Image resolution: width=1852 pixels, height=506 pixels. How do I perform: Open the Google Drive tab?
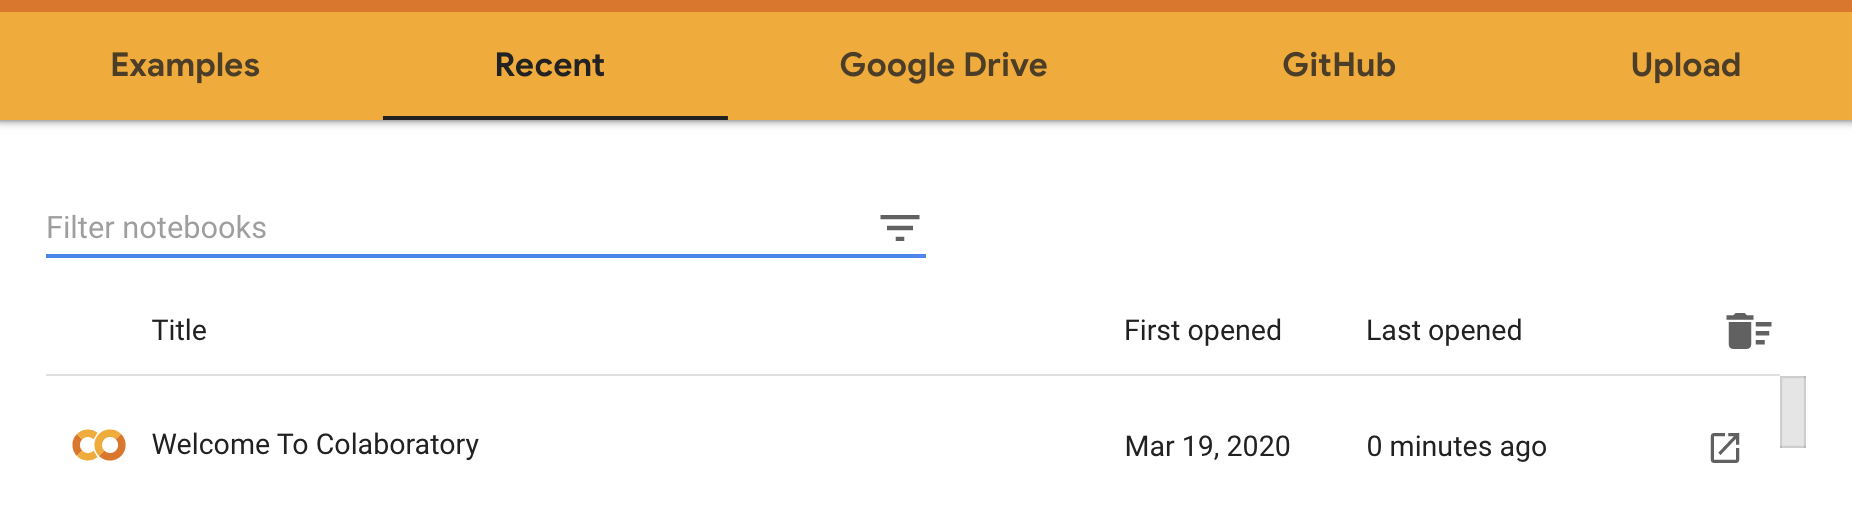(943, 65)
